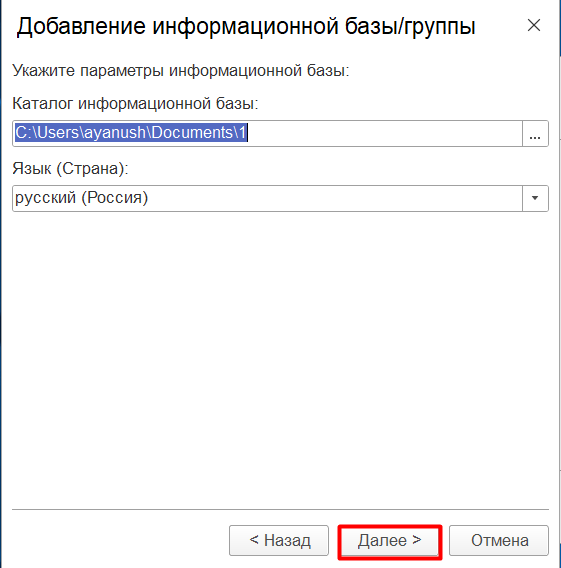Click the separator line above the buttons
The width and height of the screenshot is (561, 568).
(280, 509)
